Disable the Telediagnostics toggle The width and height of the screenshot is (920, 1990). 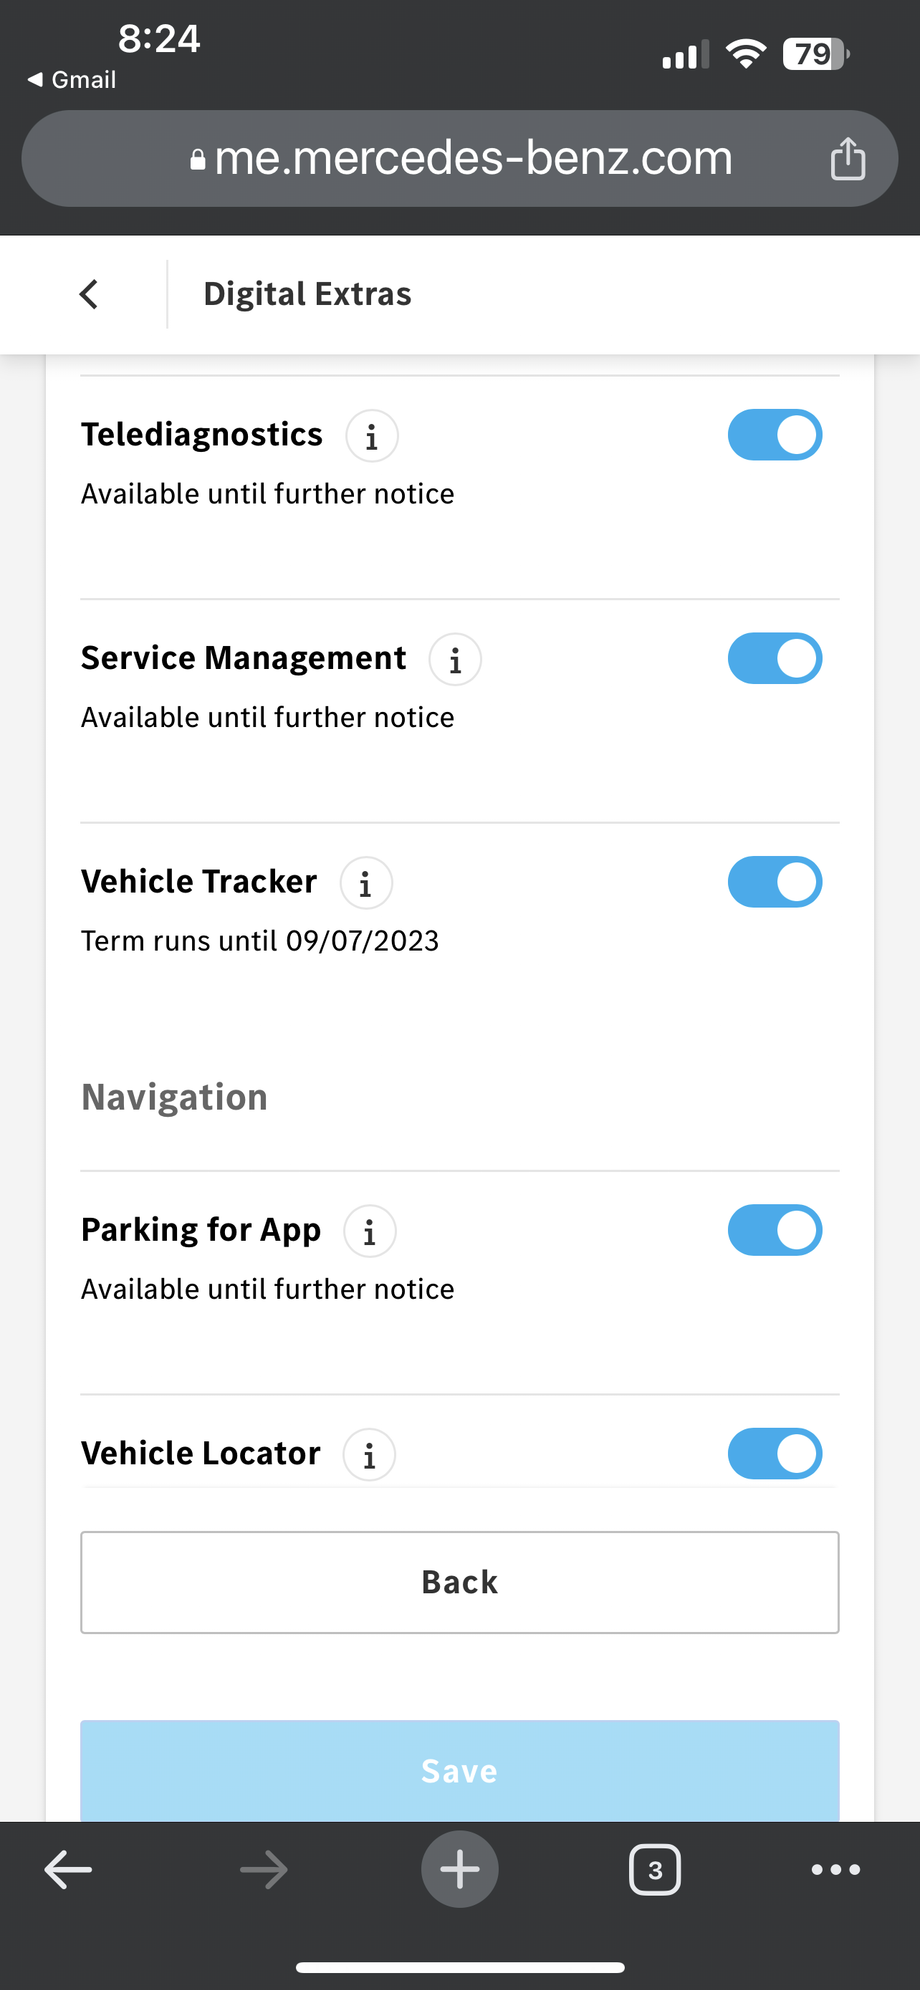pos(775,435)
